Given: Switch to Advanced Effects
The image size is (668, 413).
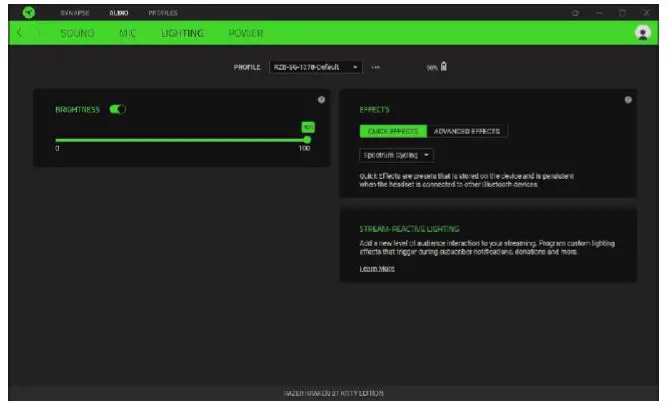Looking at the screenshot, I should pos(467,131).
